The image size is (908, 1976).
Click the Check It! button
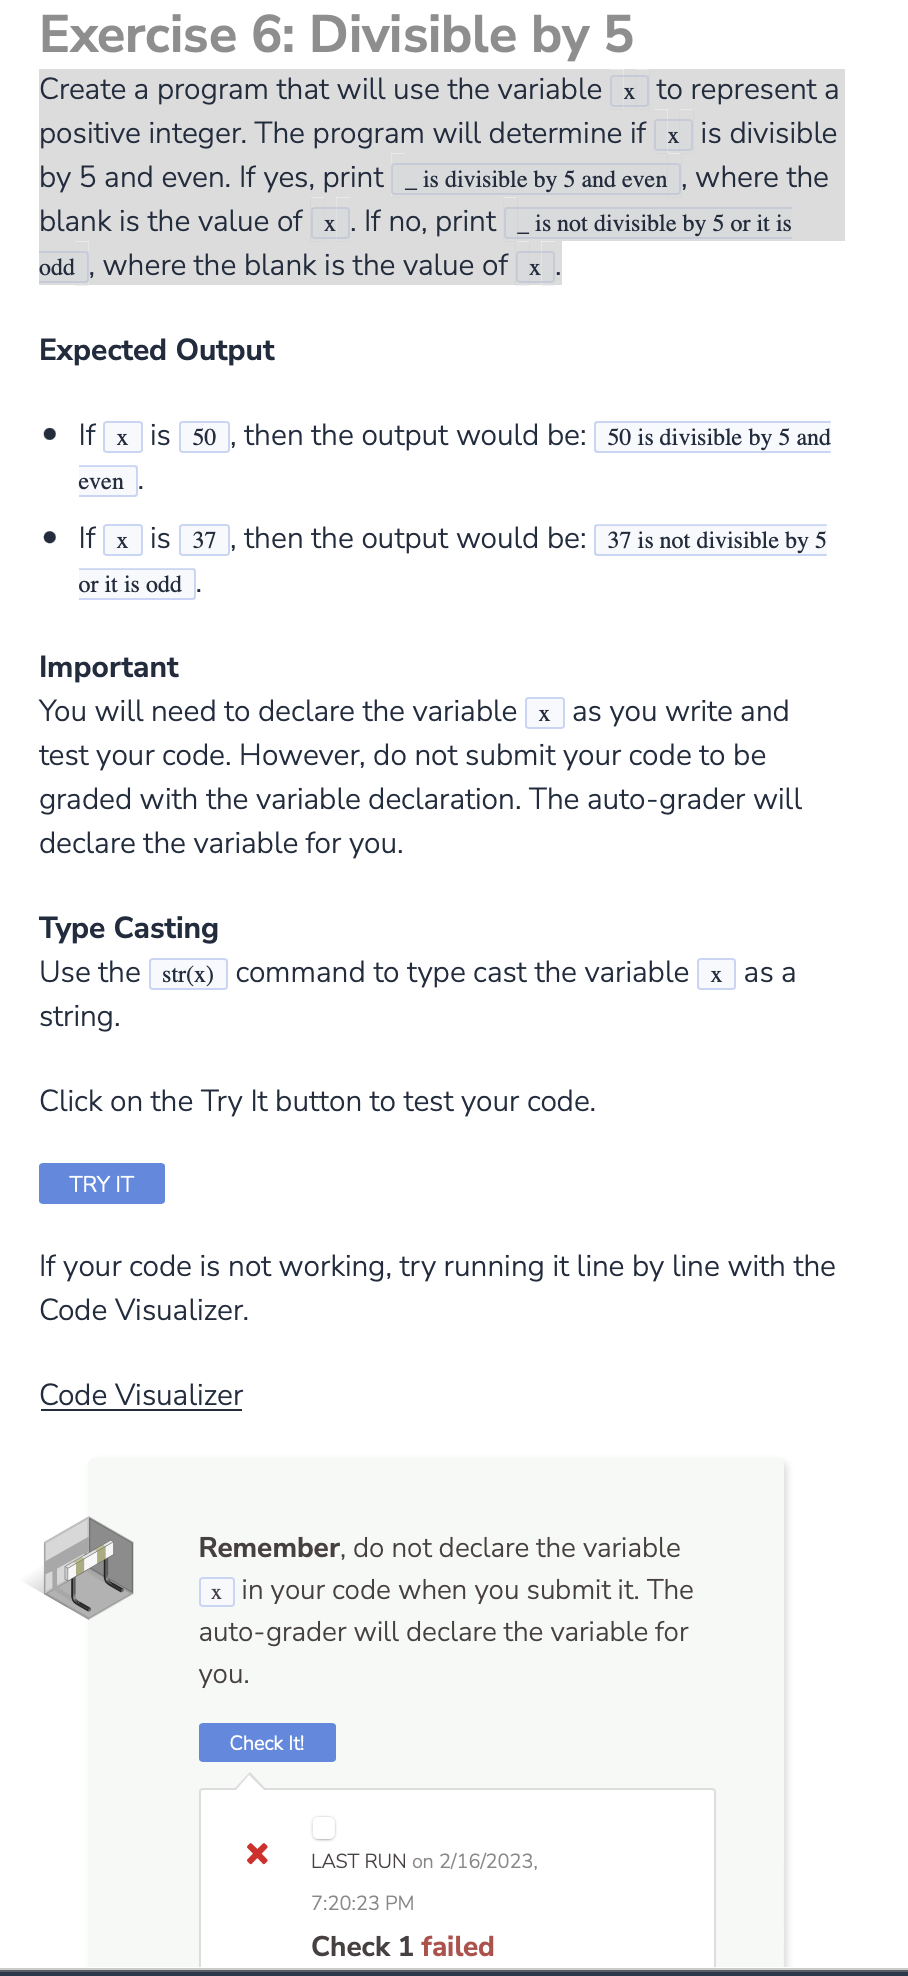[x=266, y=1742]
